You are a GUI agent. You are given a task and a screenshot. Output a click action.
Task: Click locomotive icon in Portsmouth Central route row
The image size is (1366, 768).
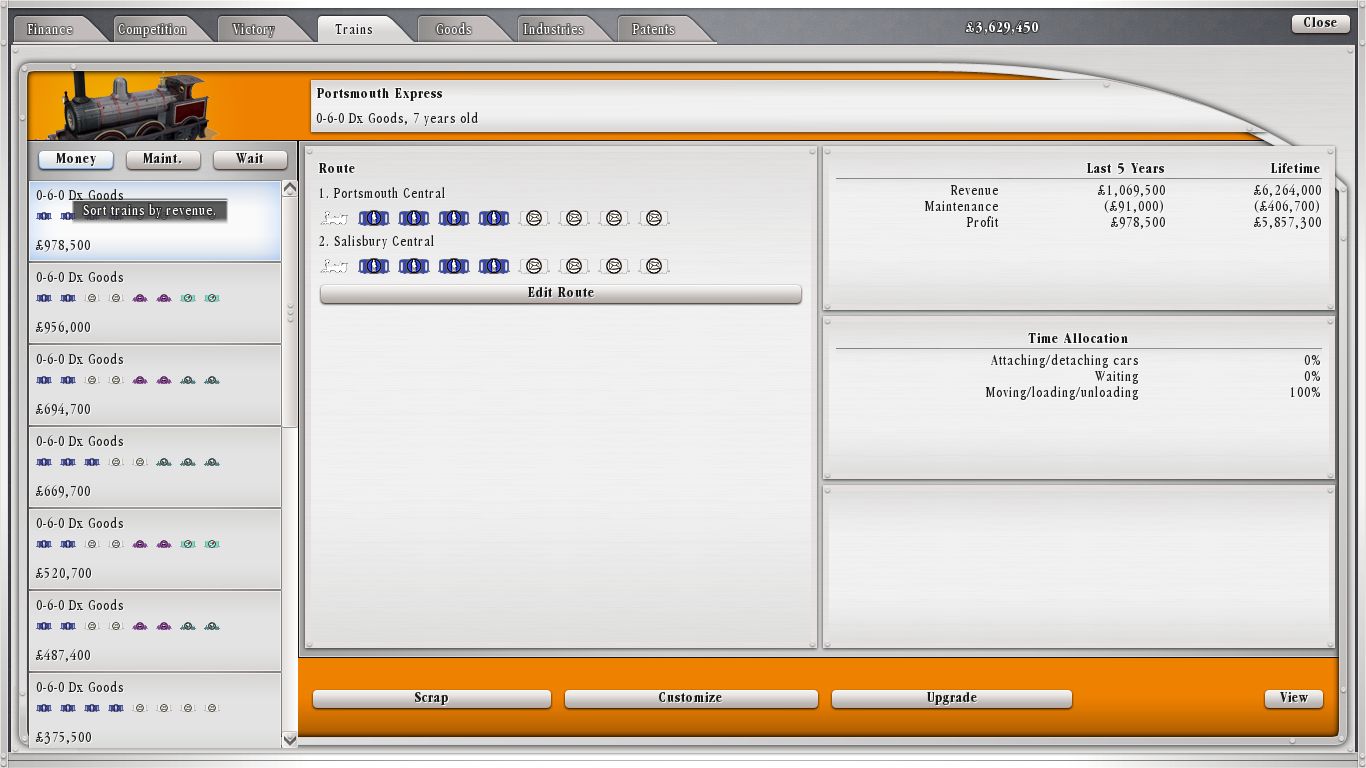coord(335,218)
